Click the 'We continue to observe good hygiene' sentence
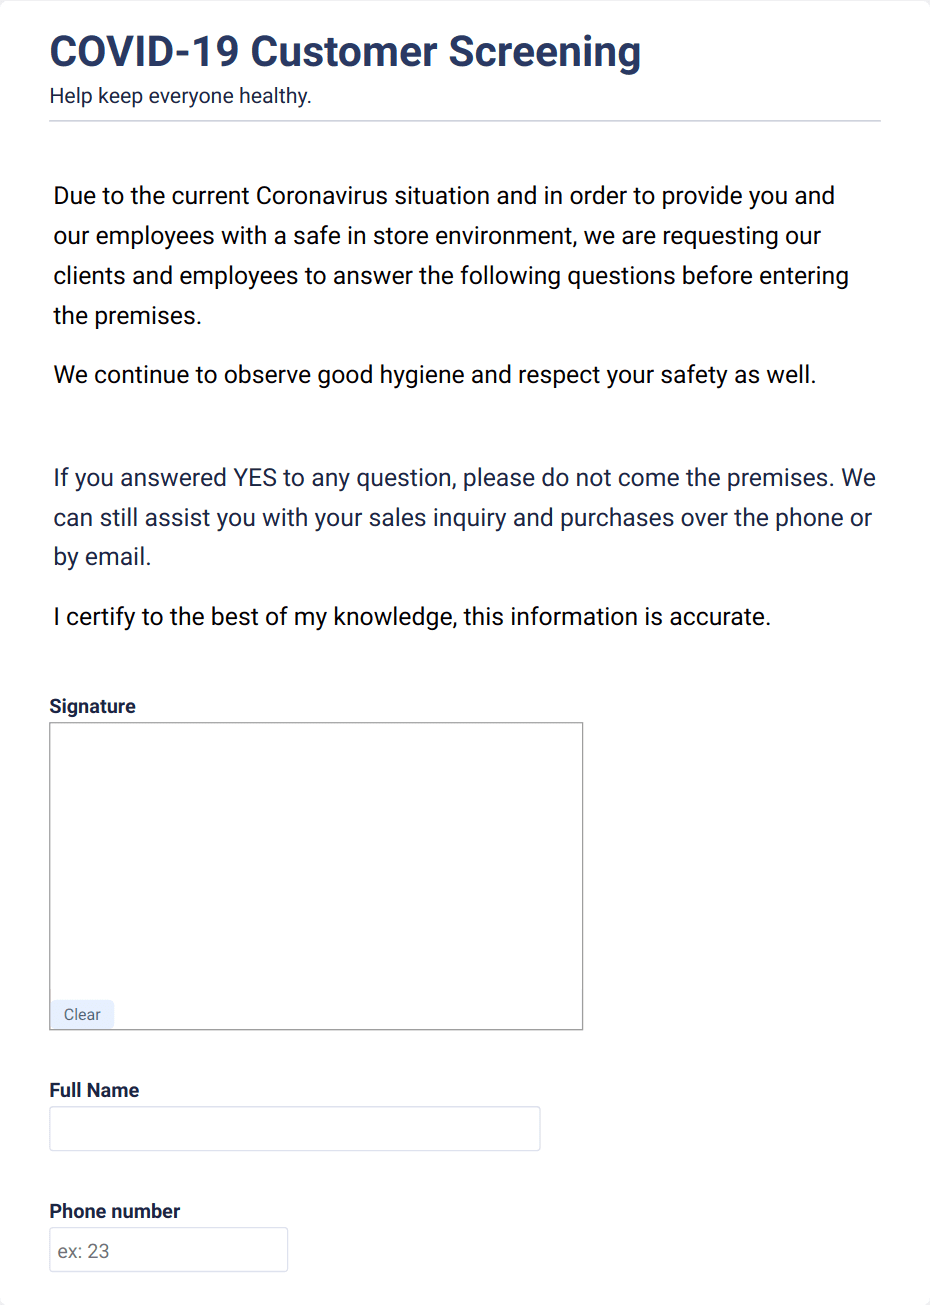This screenshot has width=930, height=1305. (x=435, y=375)
